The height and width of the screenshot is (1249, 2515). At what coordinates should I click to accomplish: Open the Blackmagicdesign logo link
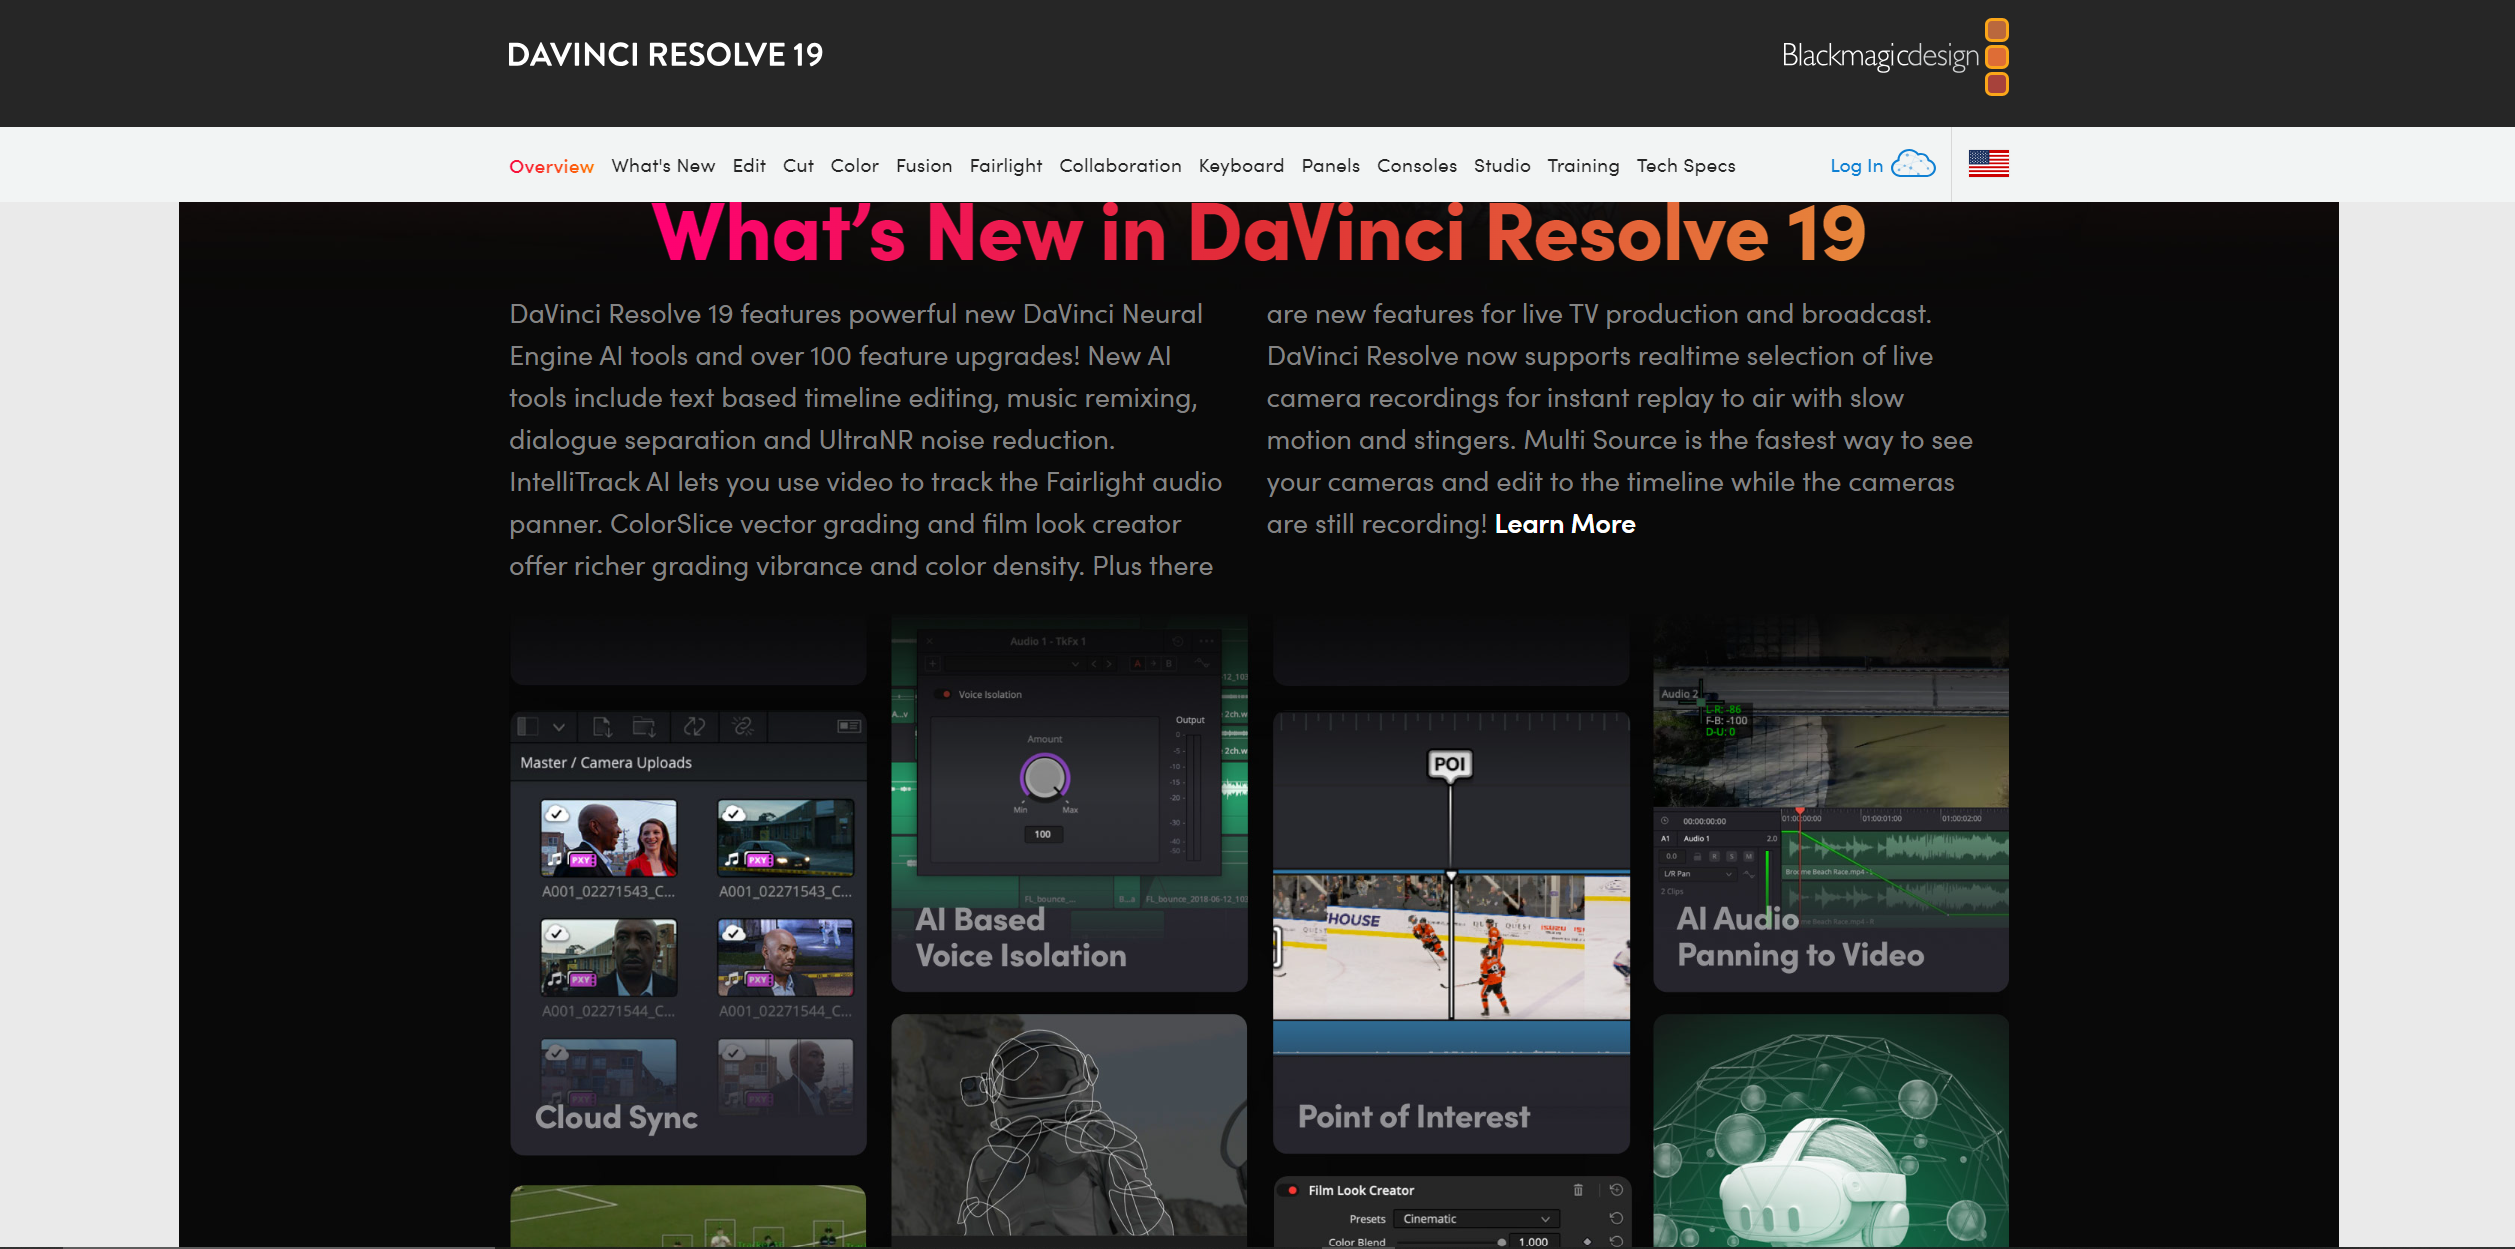point(1894,57)
